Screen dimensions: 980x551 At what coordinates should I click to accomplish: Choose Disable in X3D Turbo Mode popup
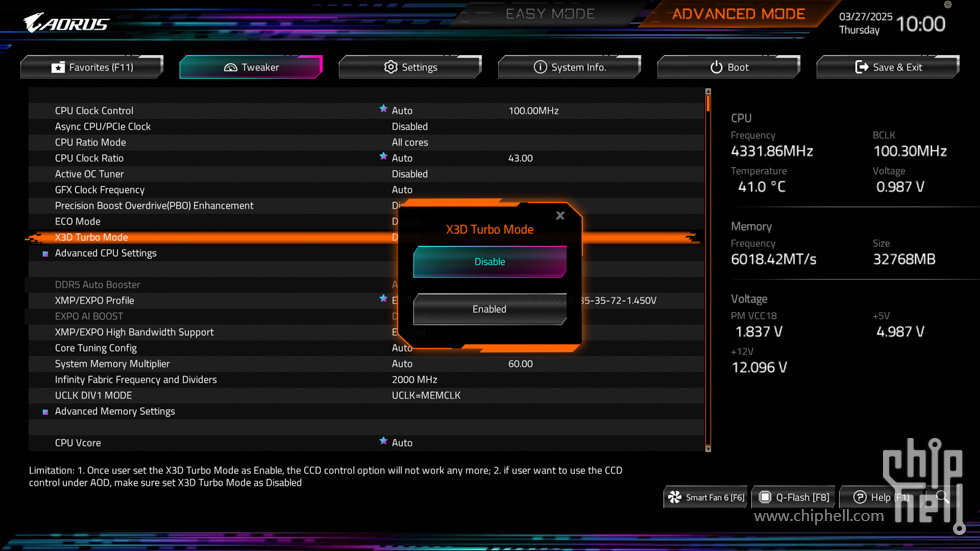pyautogui.click(x=489, y=262)
